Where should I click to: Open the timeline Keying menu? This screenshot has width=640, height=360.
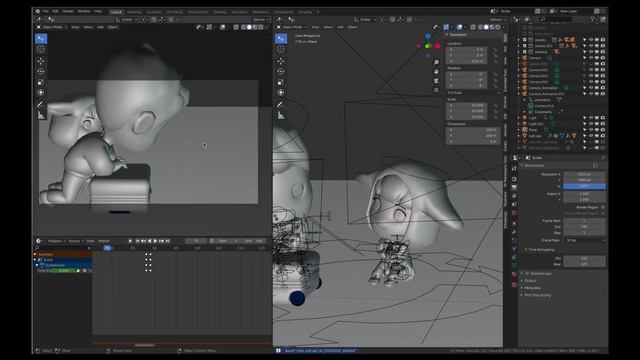pos(76,241)
